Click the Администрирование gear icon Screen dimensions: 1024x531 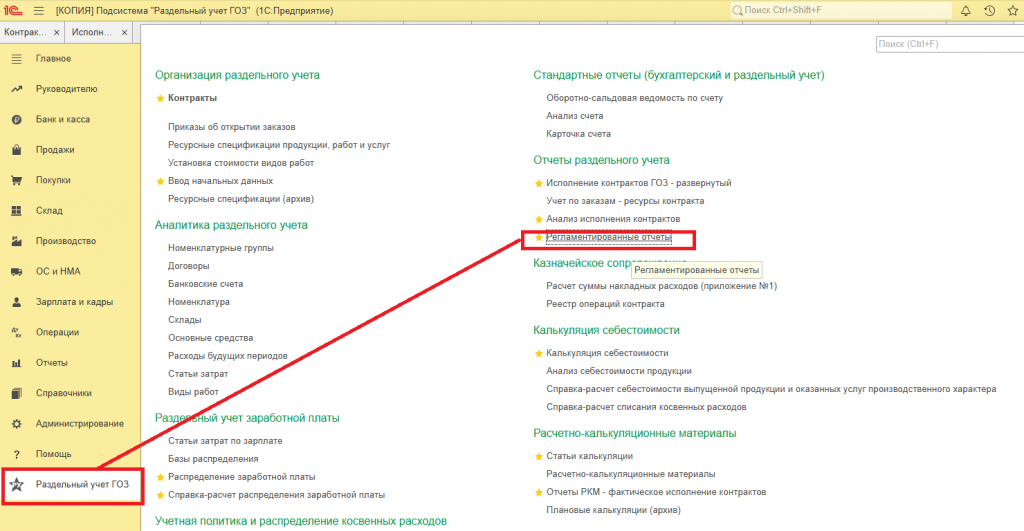(16, 424)
